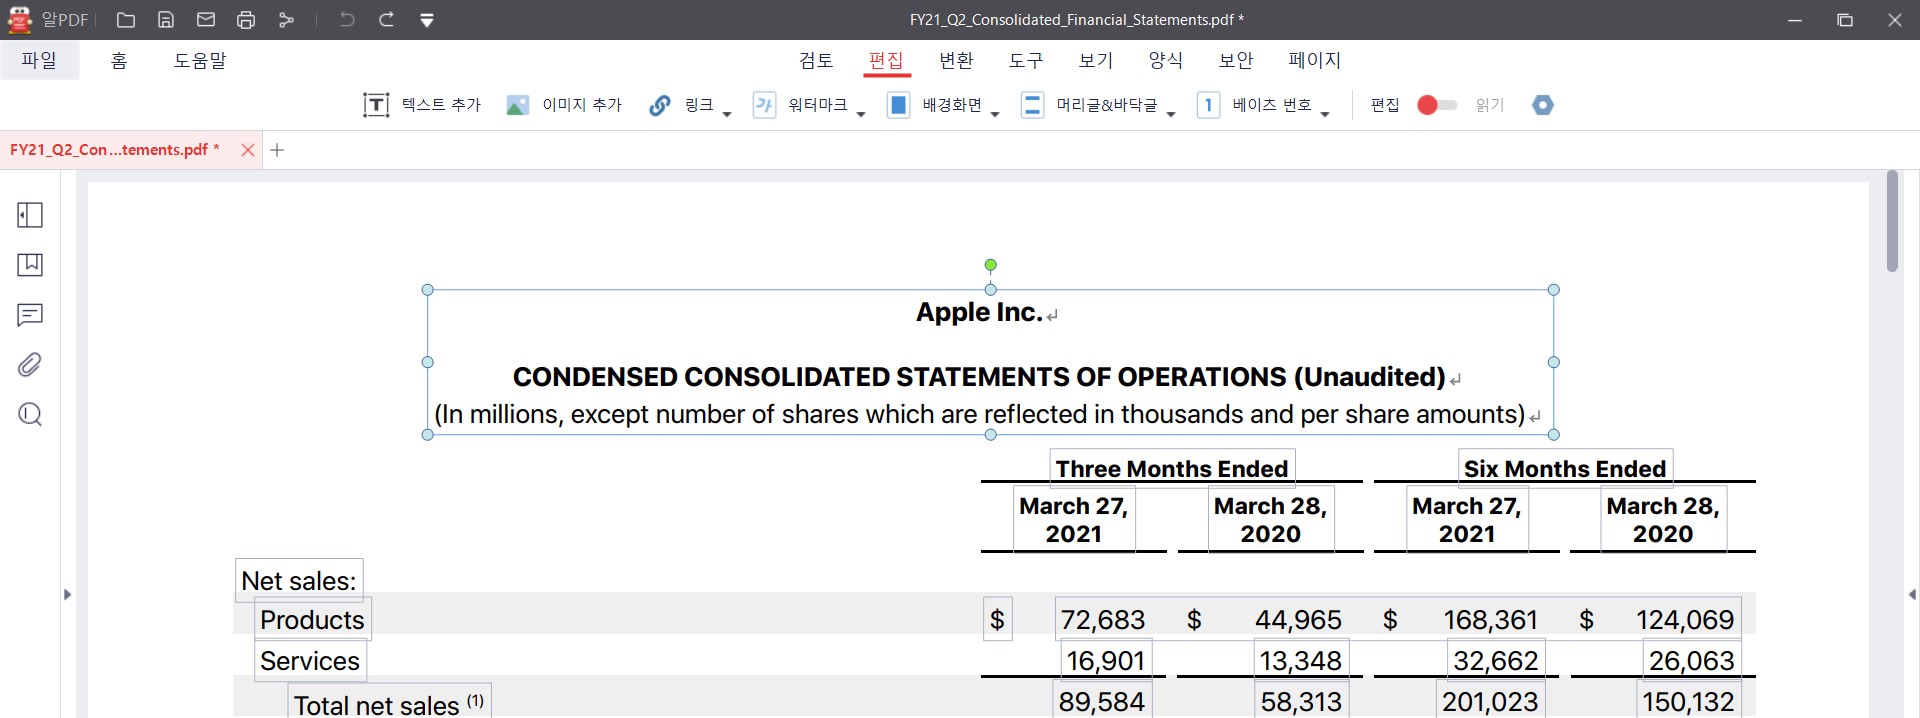Open the 파일 menu
The width and height of the screenshot is (1920, 718).
click(39, 60)
